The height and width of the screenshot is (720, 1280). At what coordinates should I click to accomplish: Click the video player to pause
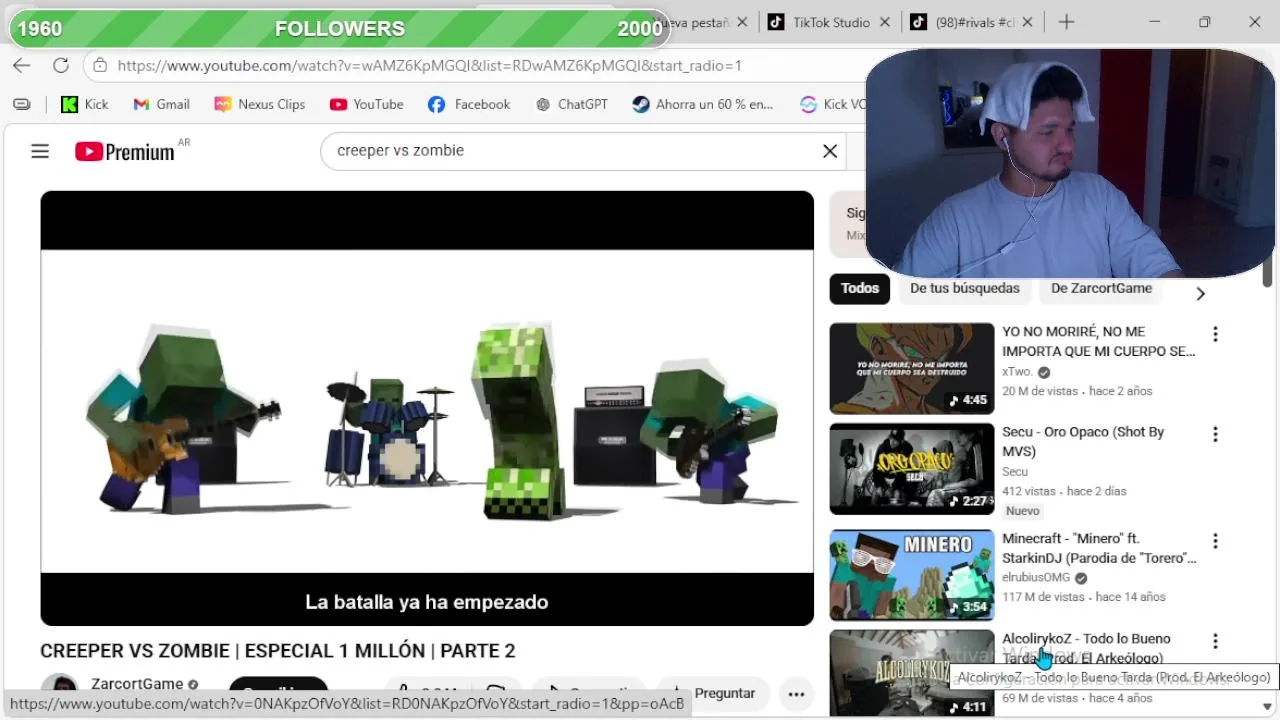pyautogui.click(x=427, y=408)
